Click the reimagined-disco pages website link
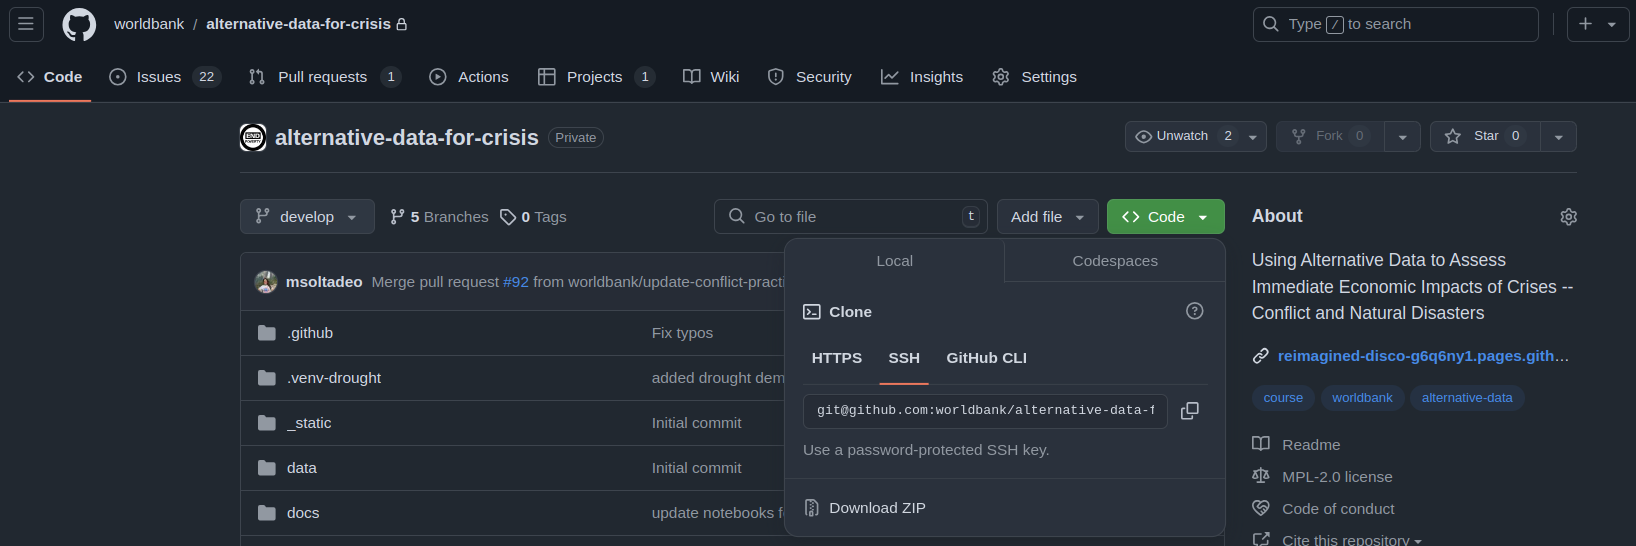The width and height of the screenshot is (1636, 546). [1422, 356]
